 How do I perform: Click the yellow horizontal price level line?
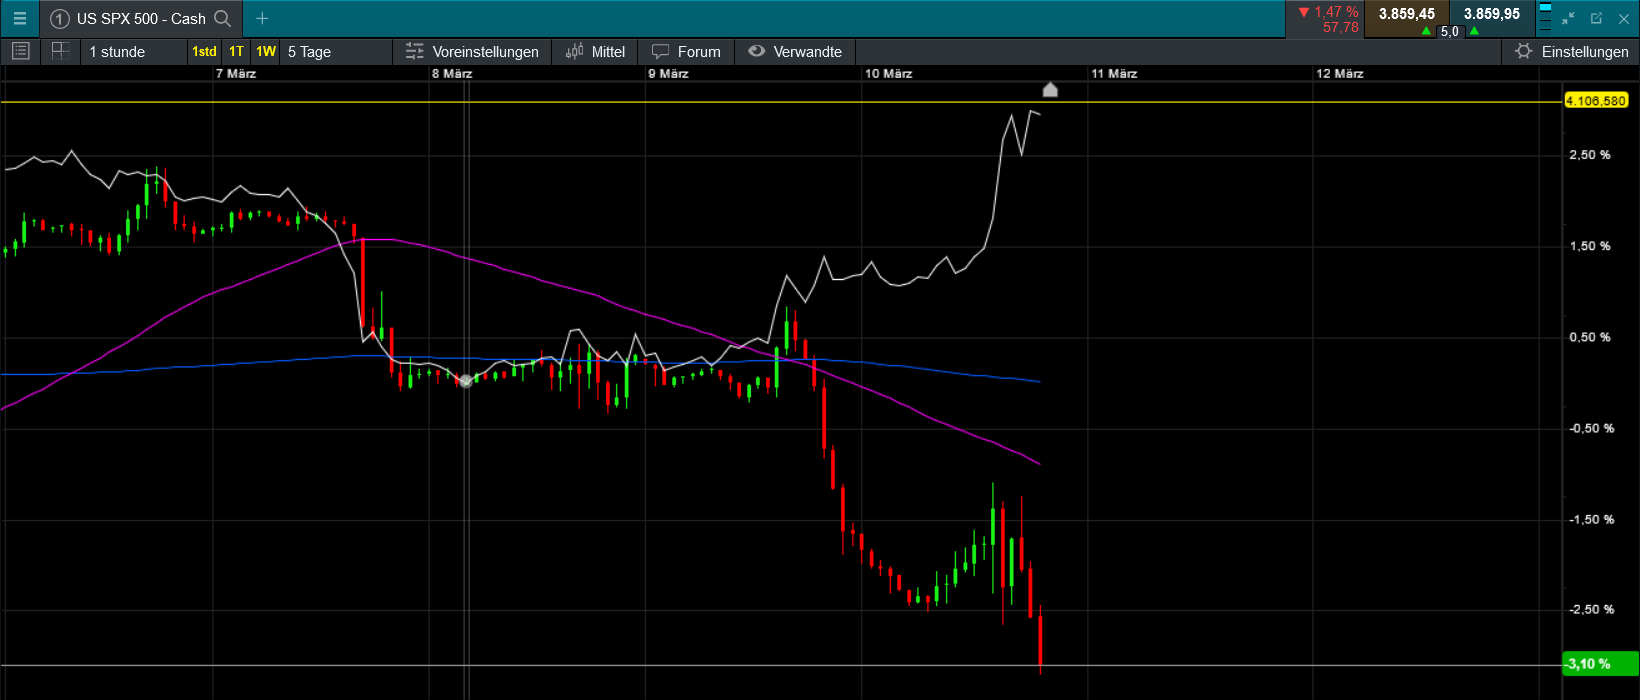click(x=780, y=102)
